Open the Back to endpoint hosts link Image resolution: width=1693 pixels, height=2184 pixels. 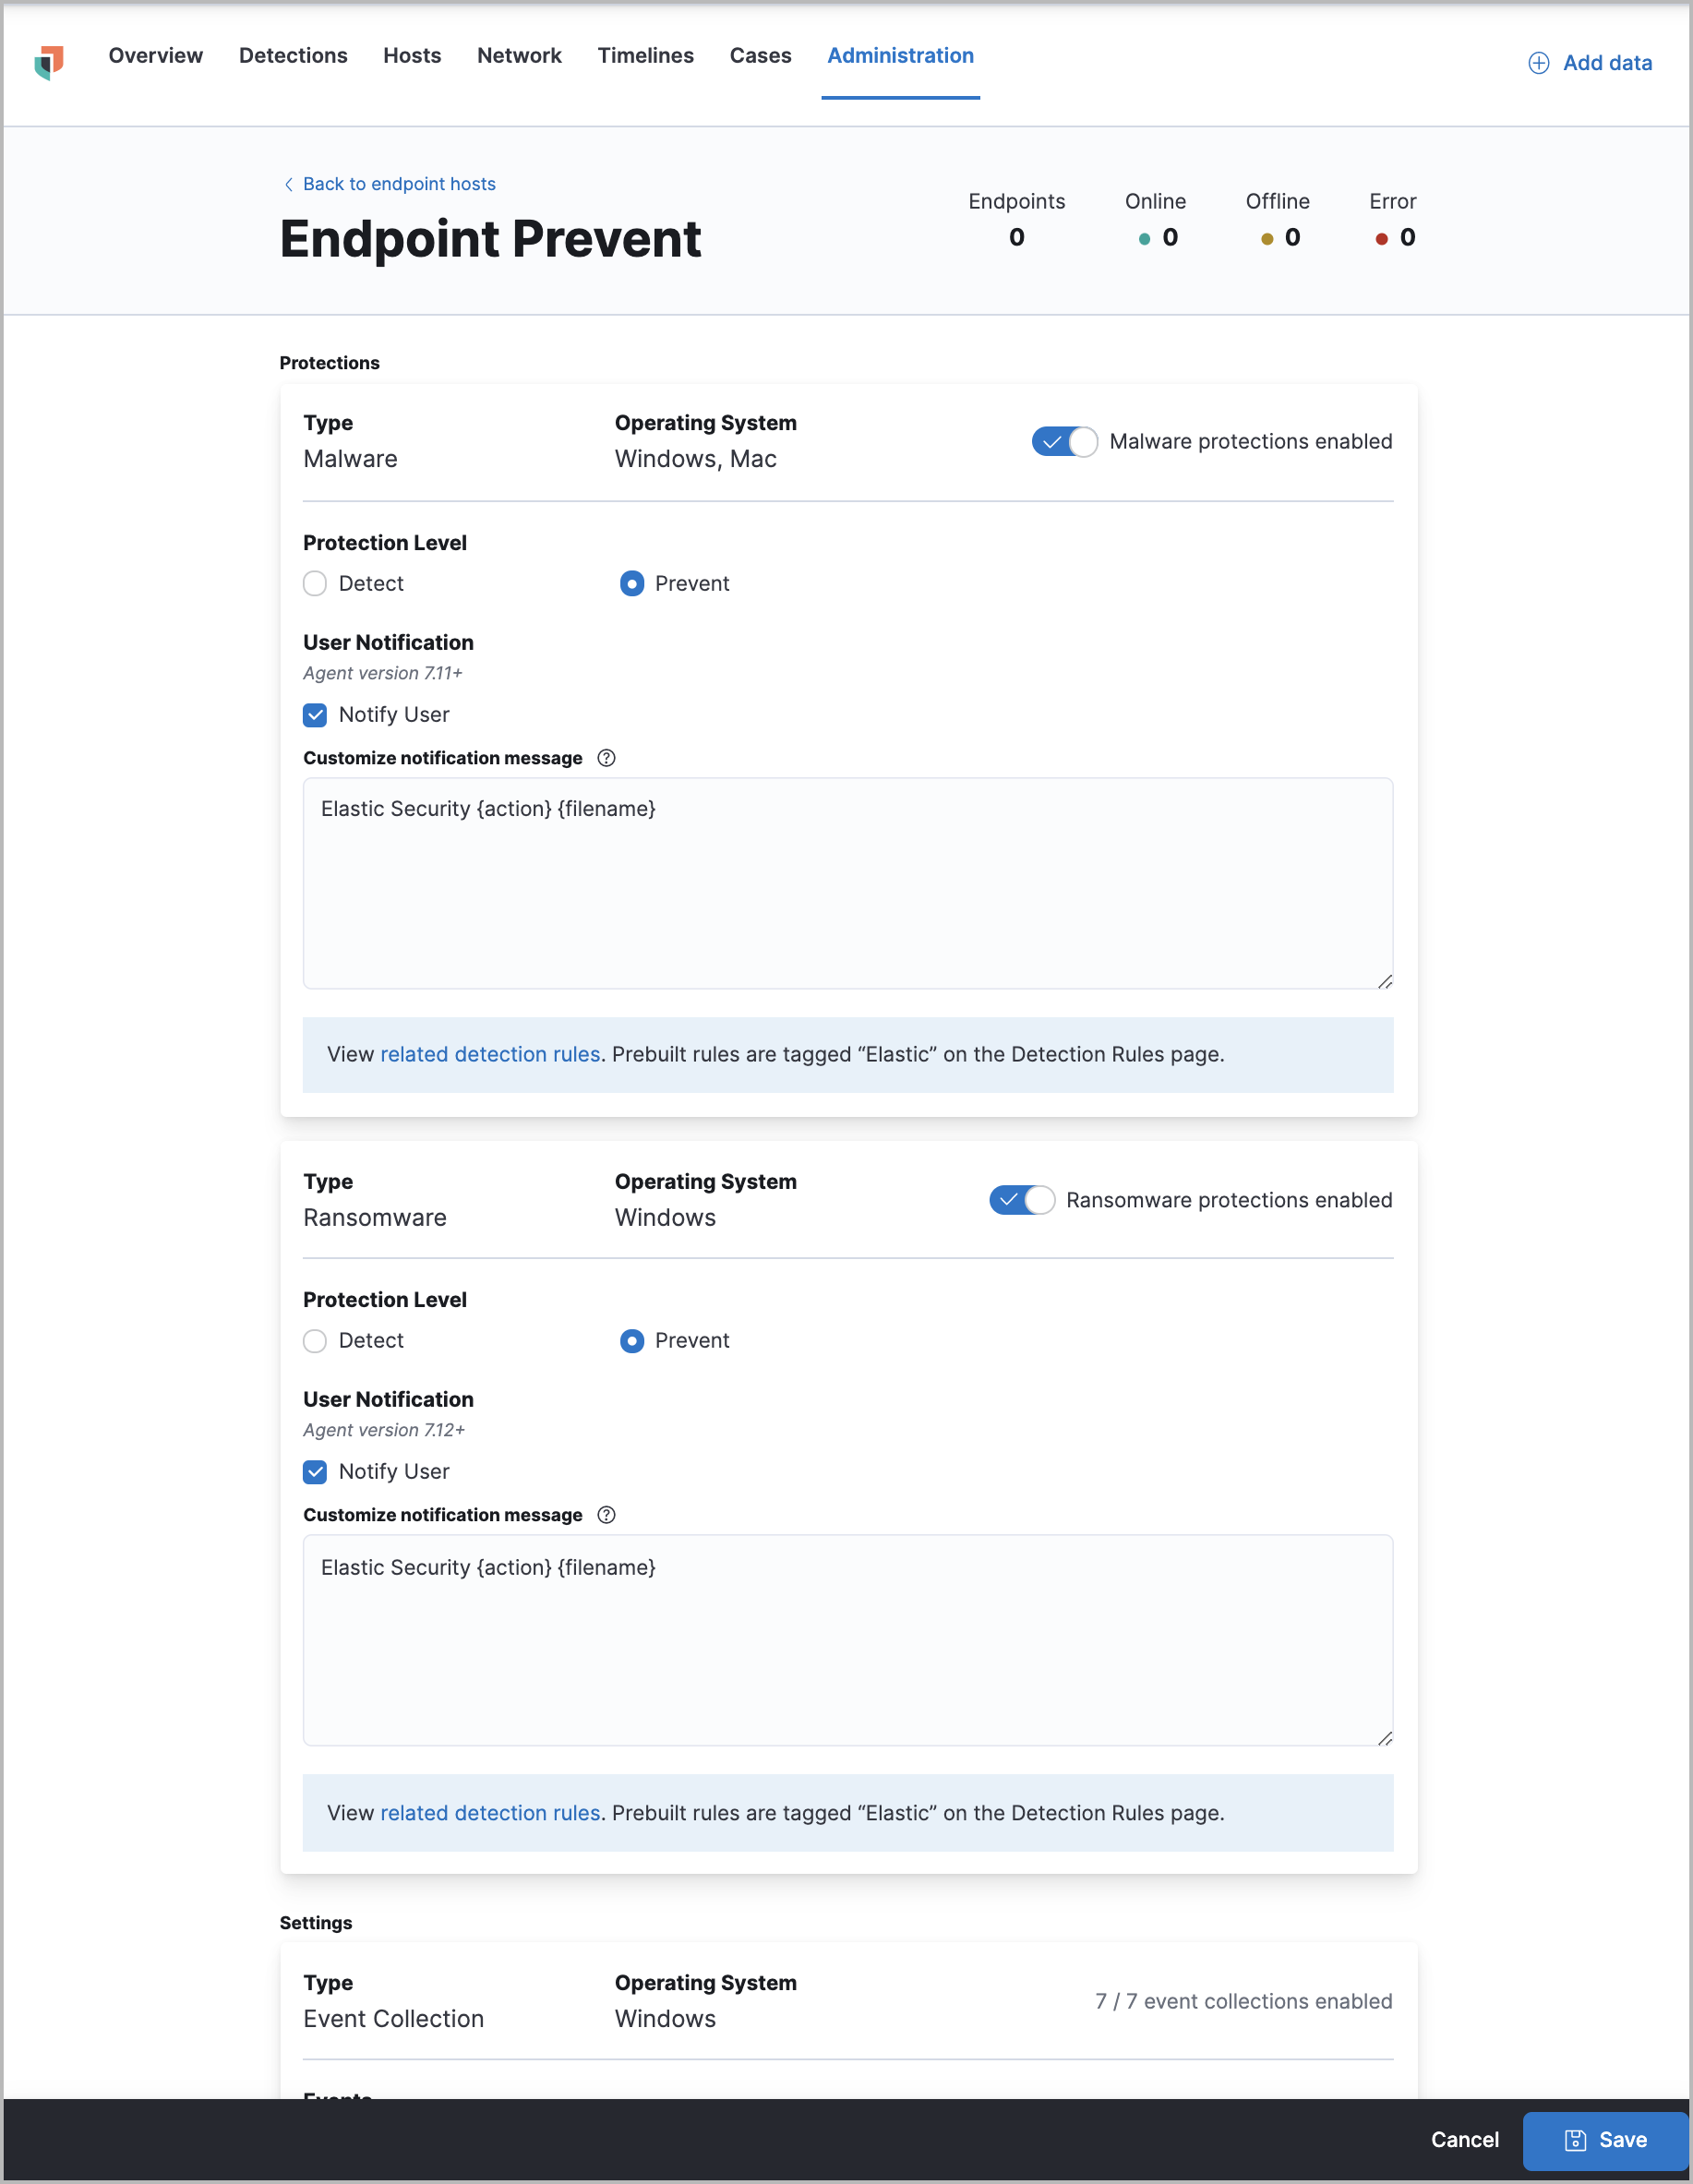[398, 184]
